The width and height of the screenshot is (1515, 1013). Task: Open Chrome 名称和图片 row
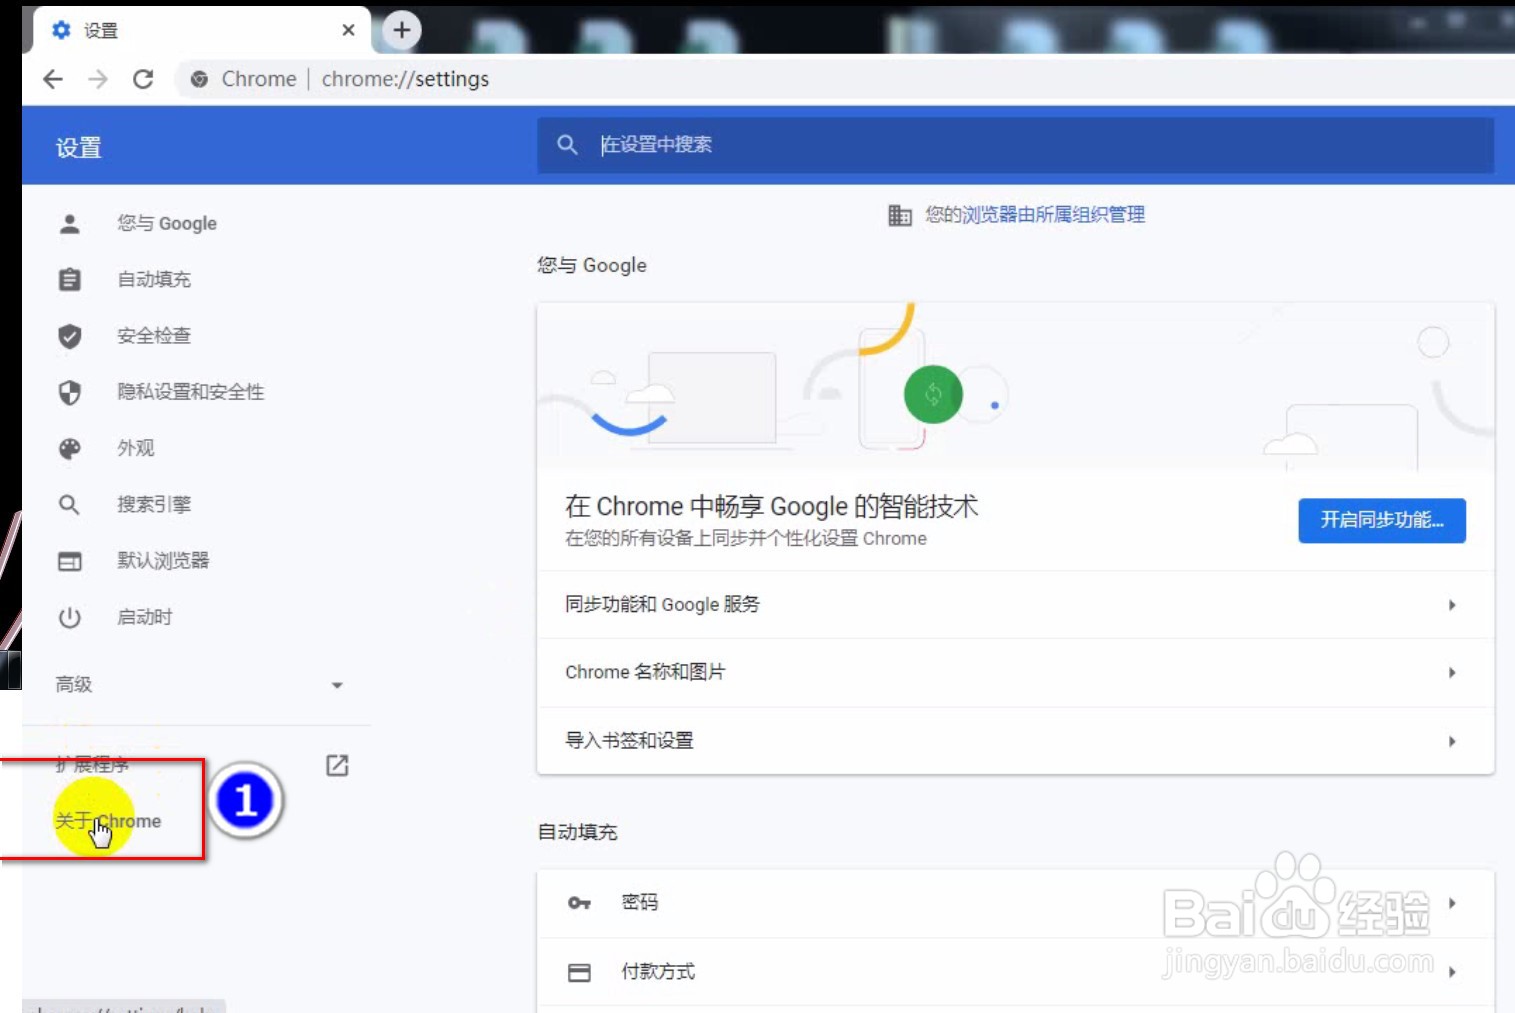click(1015, 673)
